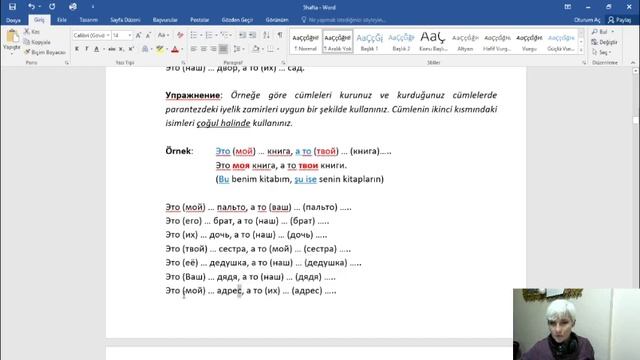
Task: Apply the yellow text highlight color
Action: [160, 49]
